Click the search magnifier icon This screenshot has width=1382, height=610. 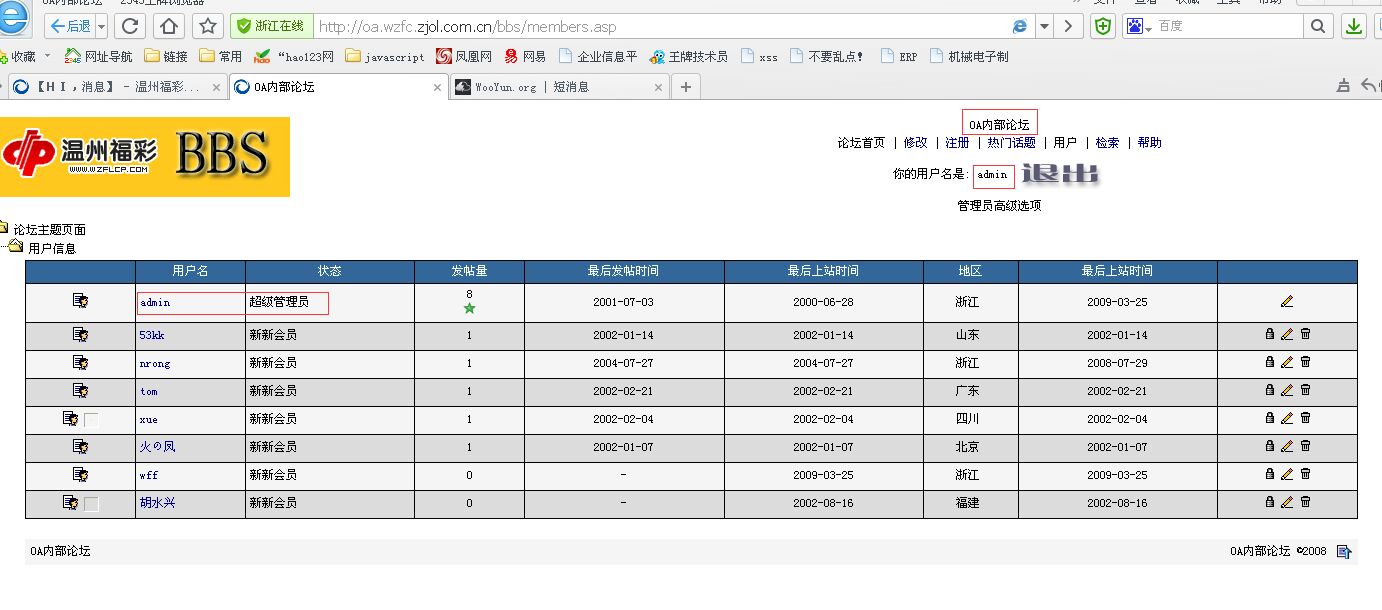tap(1319, 26)
